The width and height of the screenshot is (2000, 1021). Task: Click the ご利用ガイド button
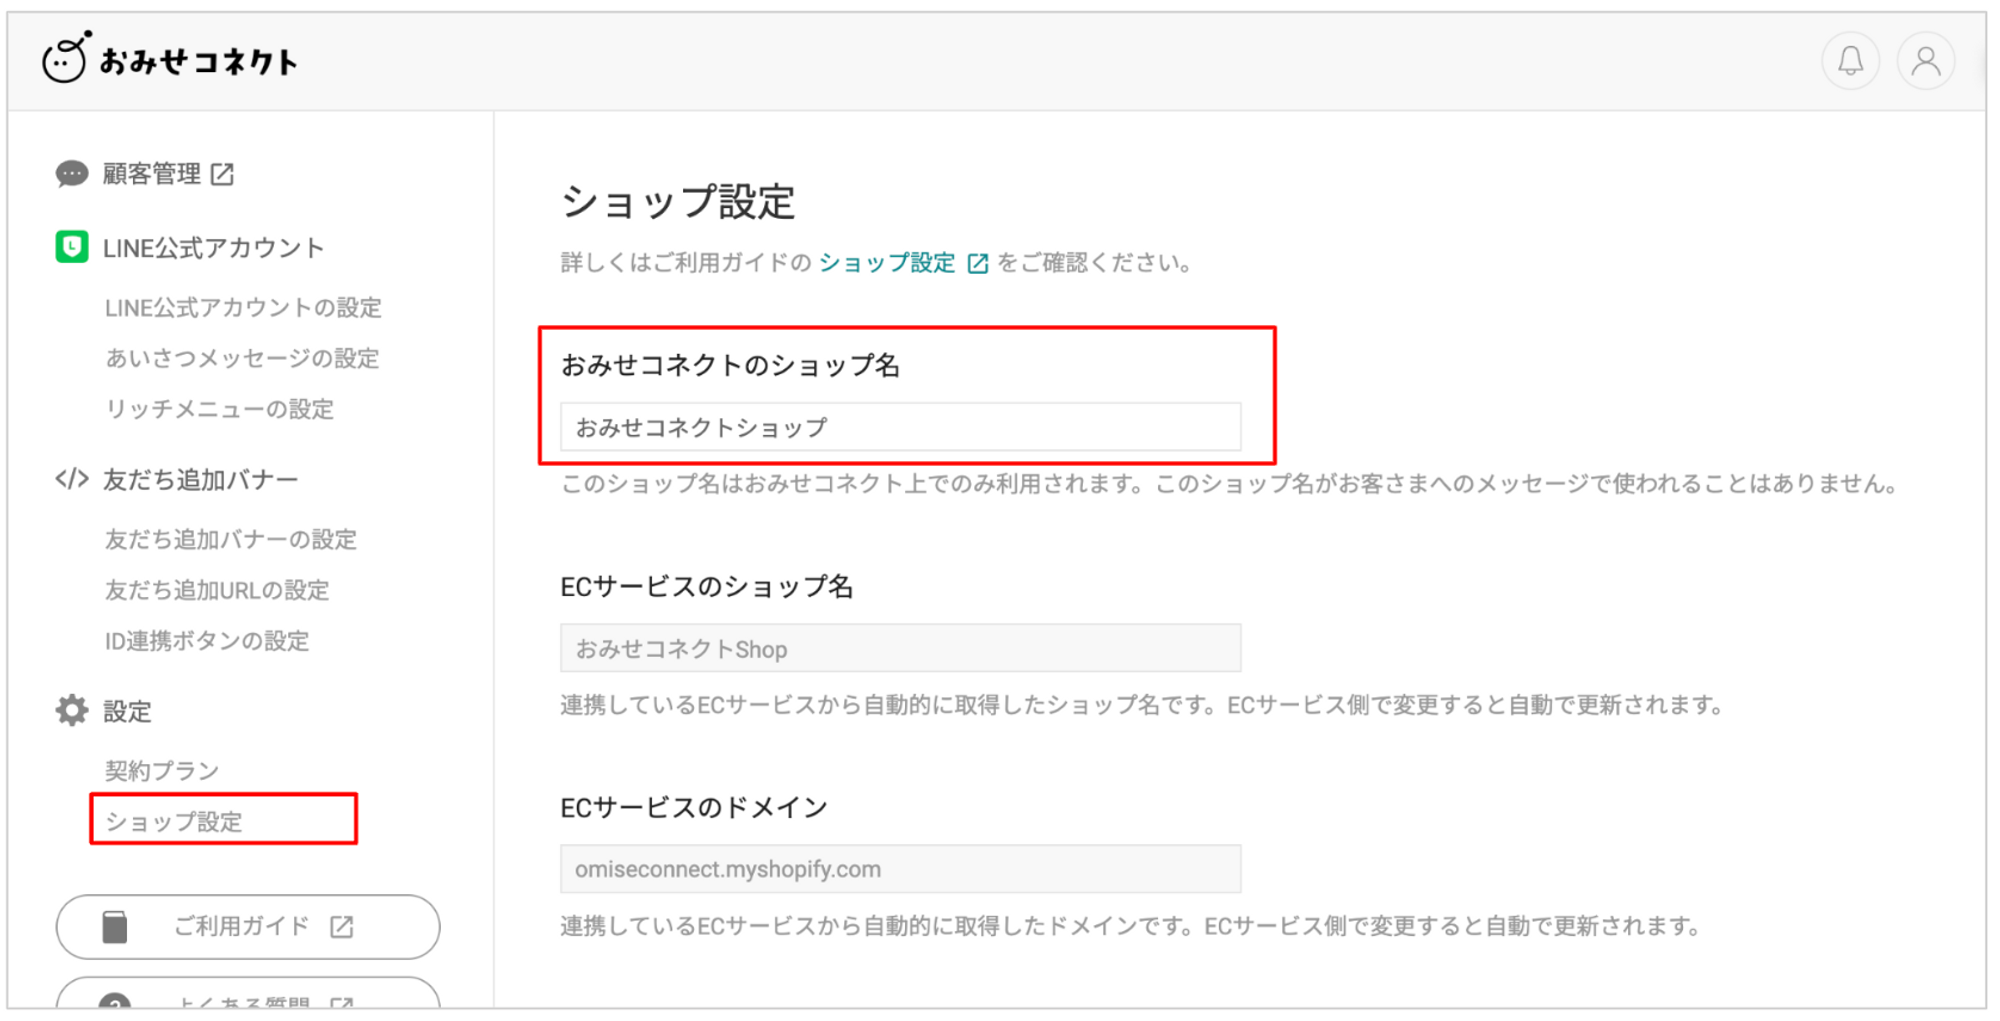tap(248, 927)
